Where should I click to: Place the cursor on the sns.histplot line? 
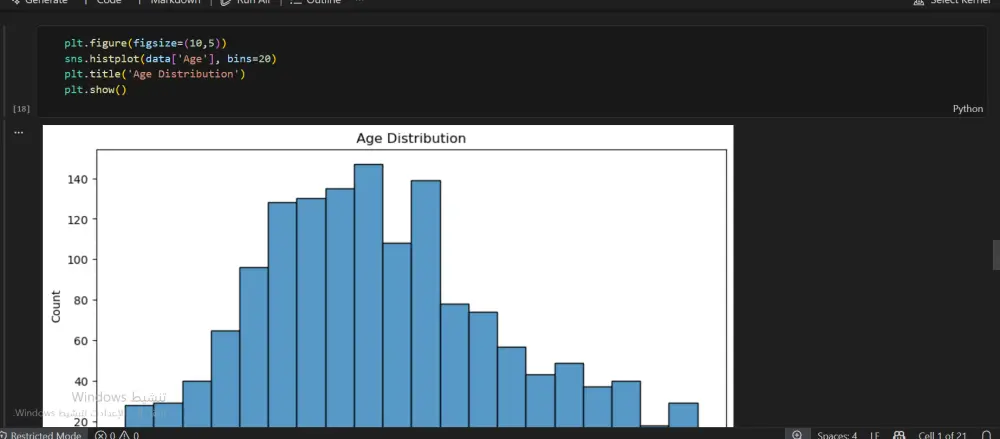point(170,59)
